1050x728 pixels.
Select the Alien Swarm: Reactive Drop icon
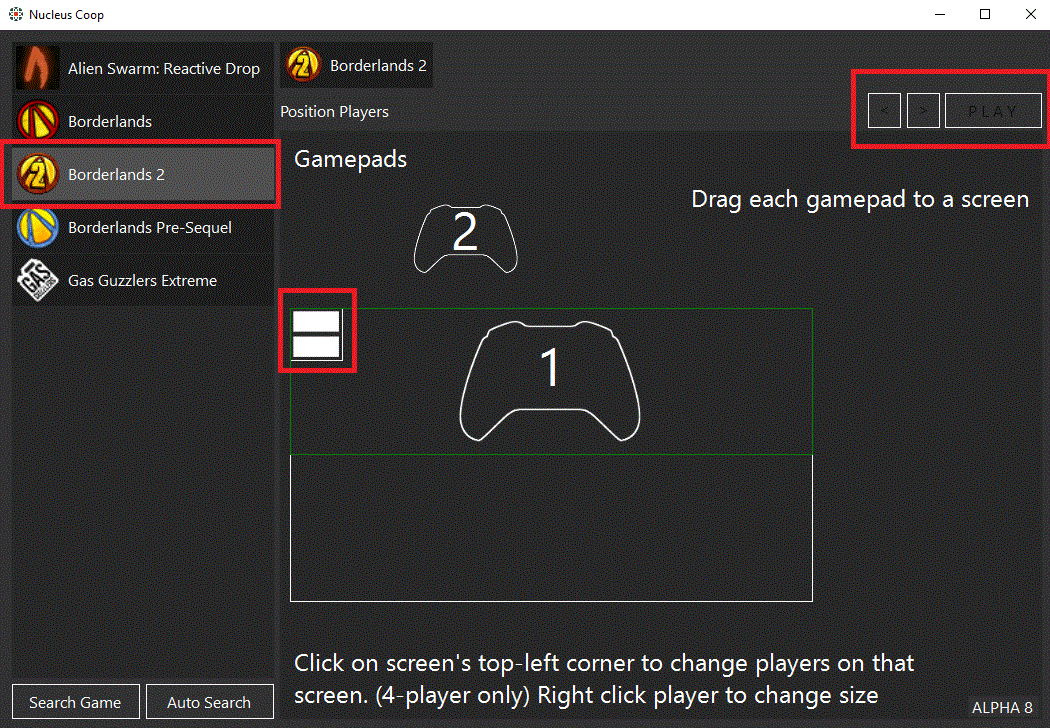(38, 68)
